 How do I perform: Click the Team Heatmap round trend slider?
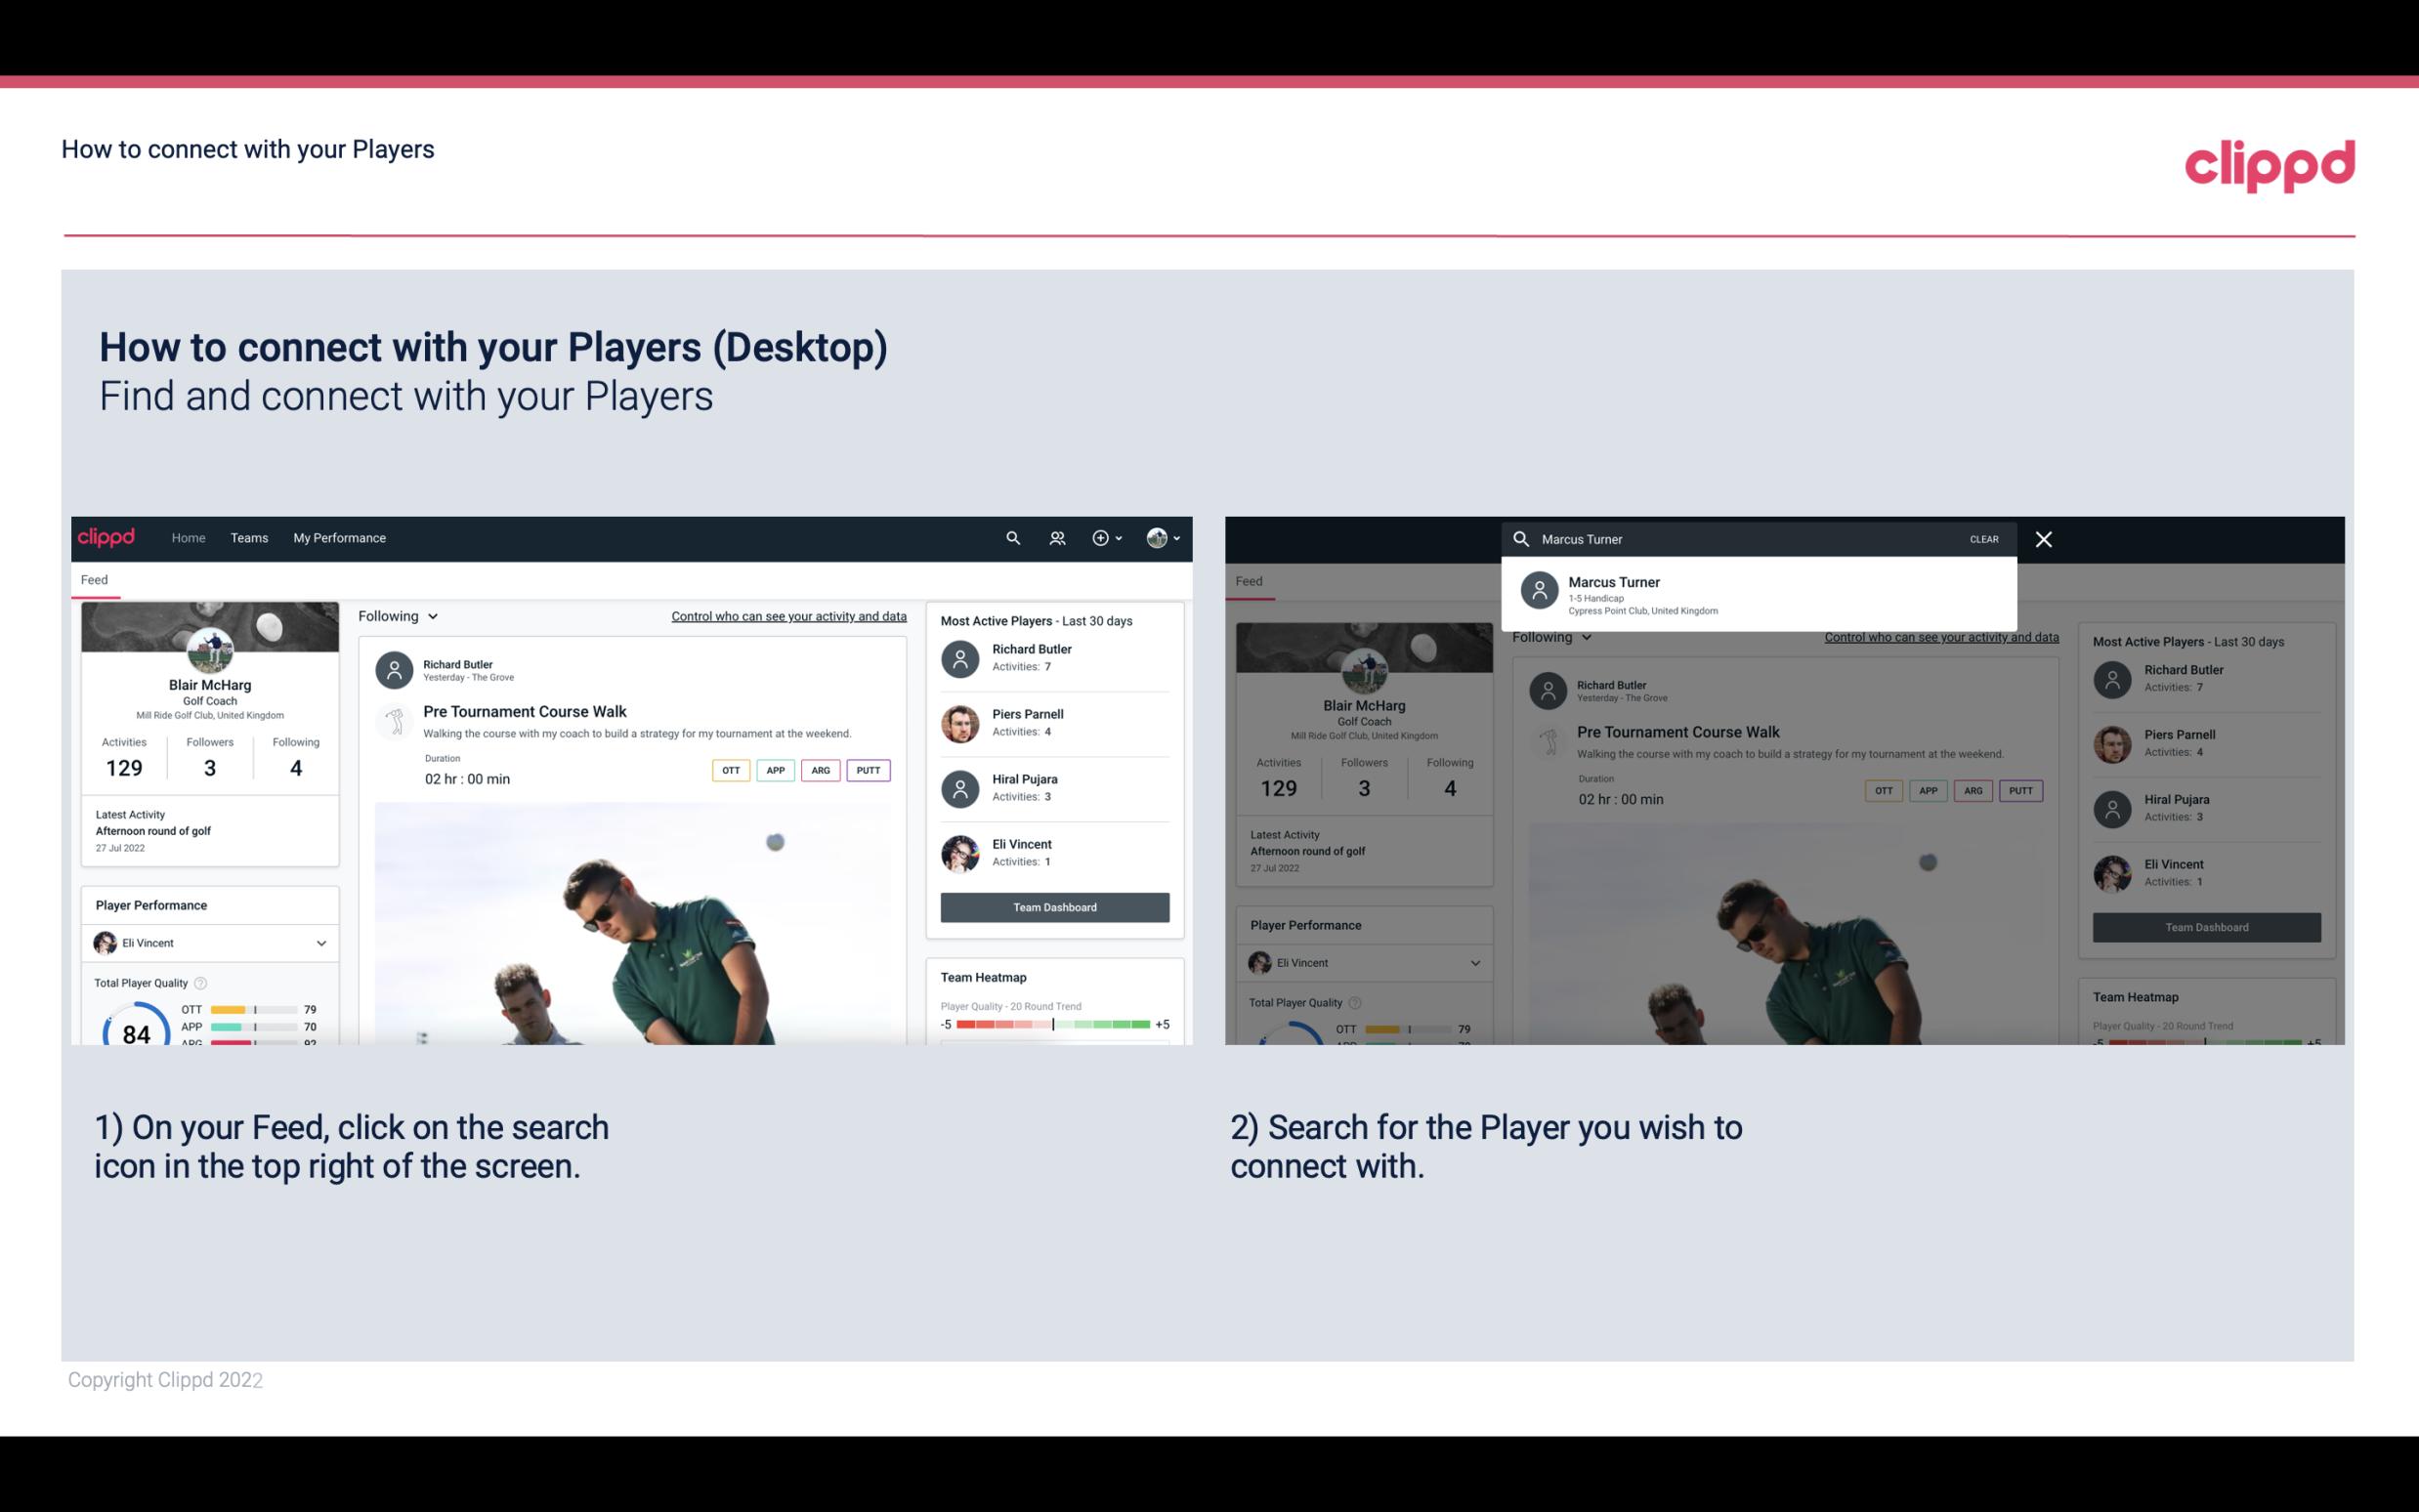coord(1052,1026)
